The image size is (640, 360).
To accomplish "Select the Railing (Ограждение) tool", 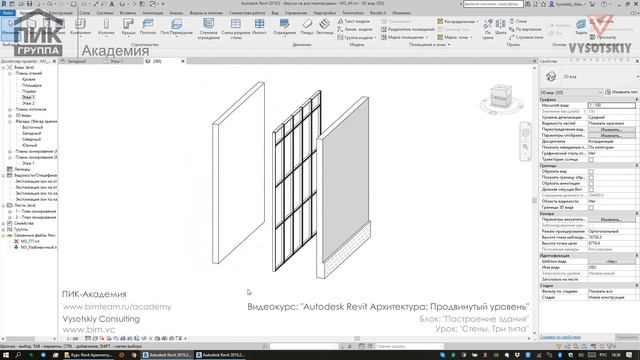I will click(284, 27).
